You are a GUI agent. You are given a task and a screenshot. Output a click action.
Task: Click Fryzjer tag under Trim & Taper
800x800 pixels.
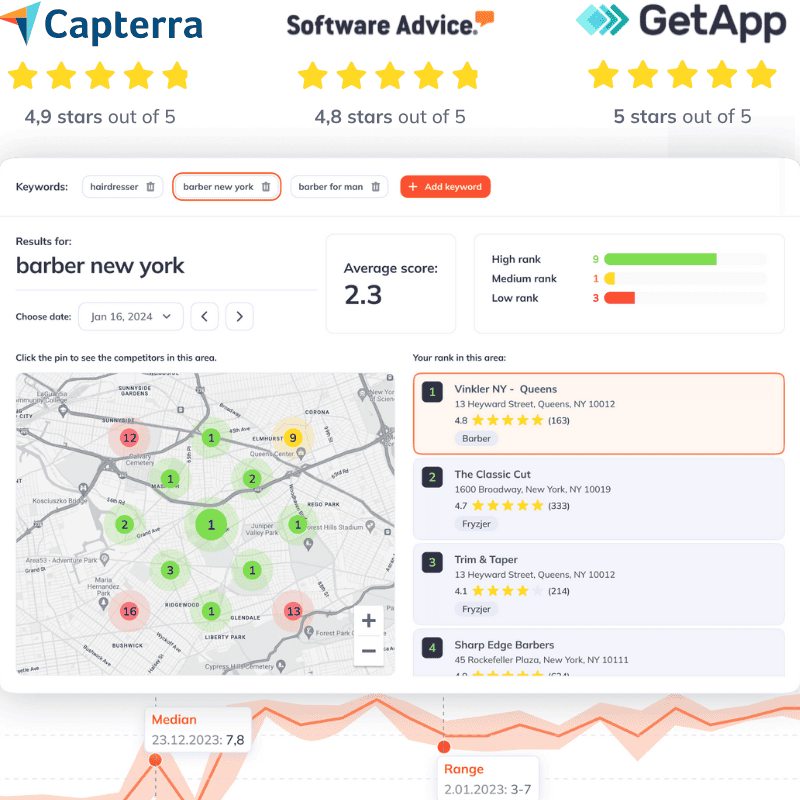[476, 609]
